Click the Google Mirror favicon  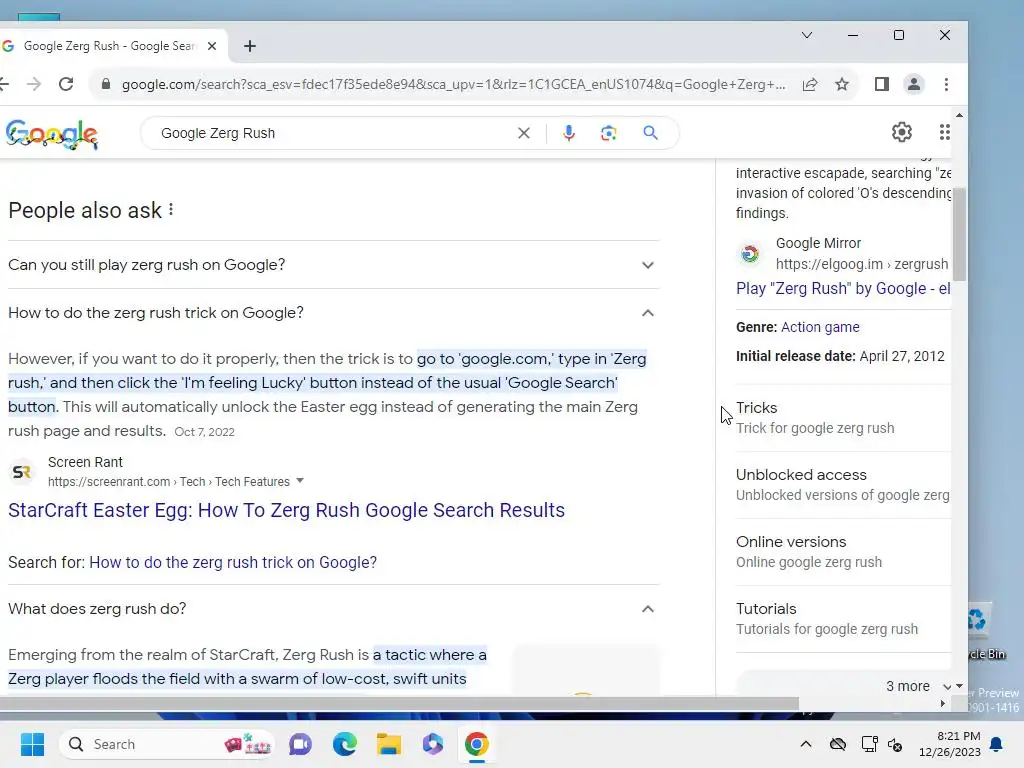(x=750, y=253)
